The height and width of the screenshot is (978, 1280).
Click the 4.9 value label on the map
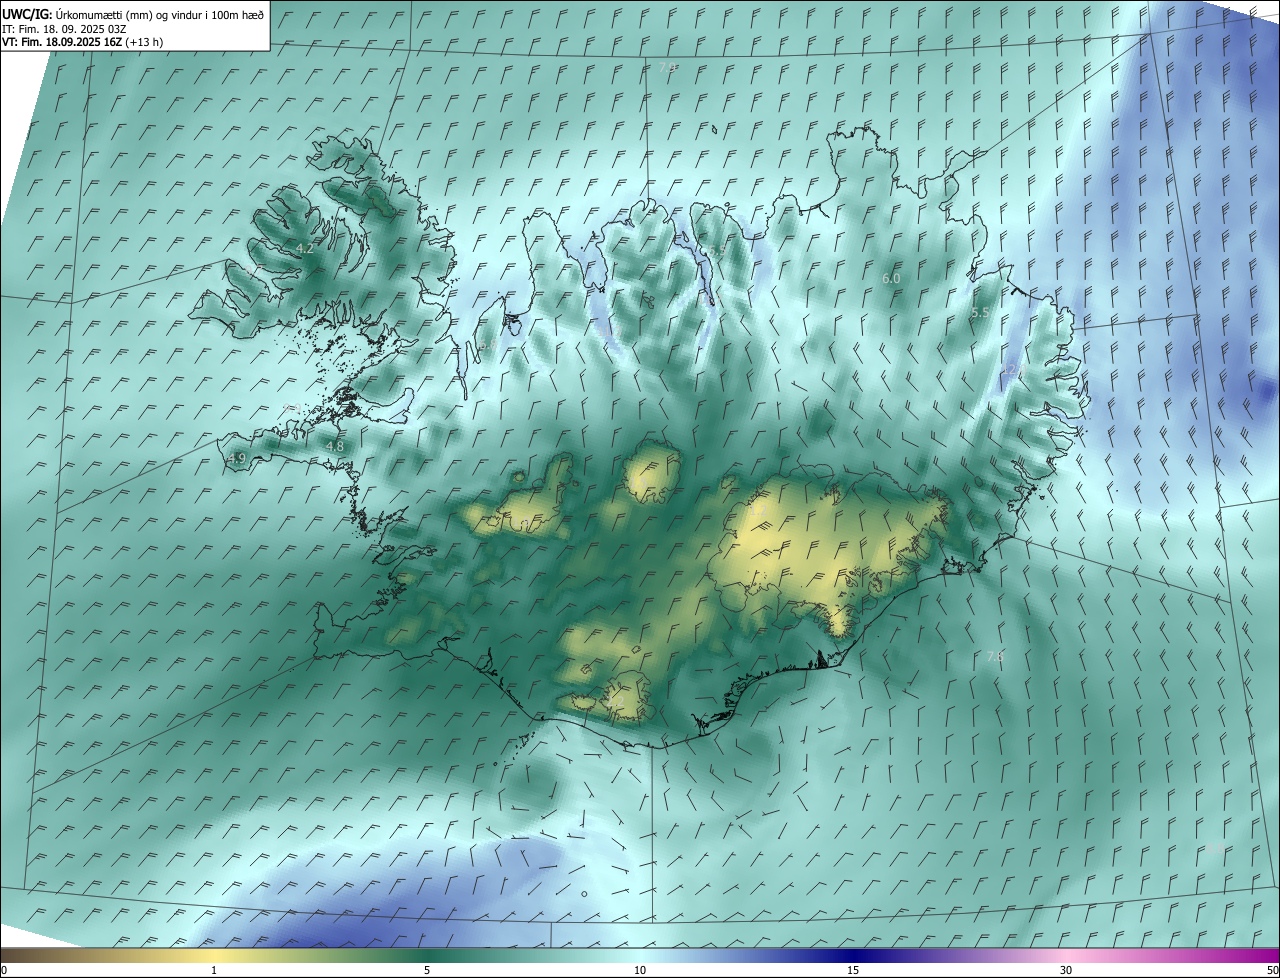point(236,458)
